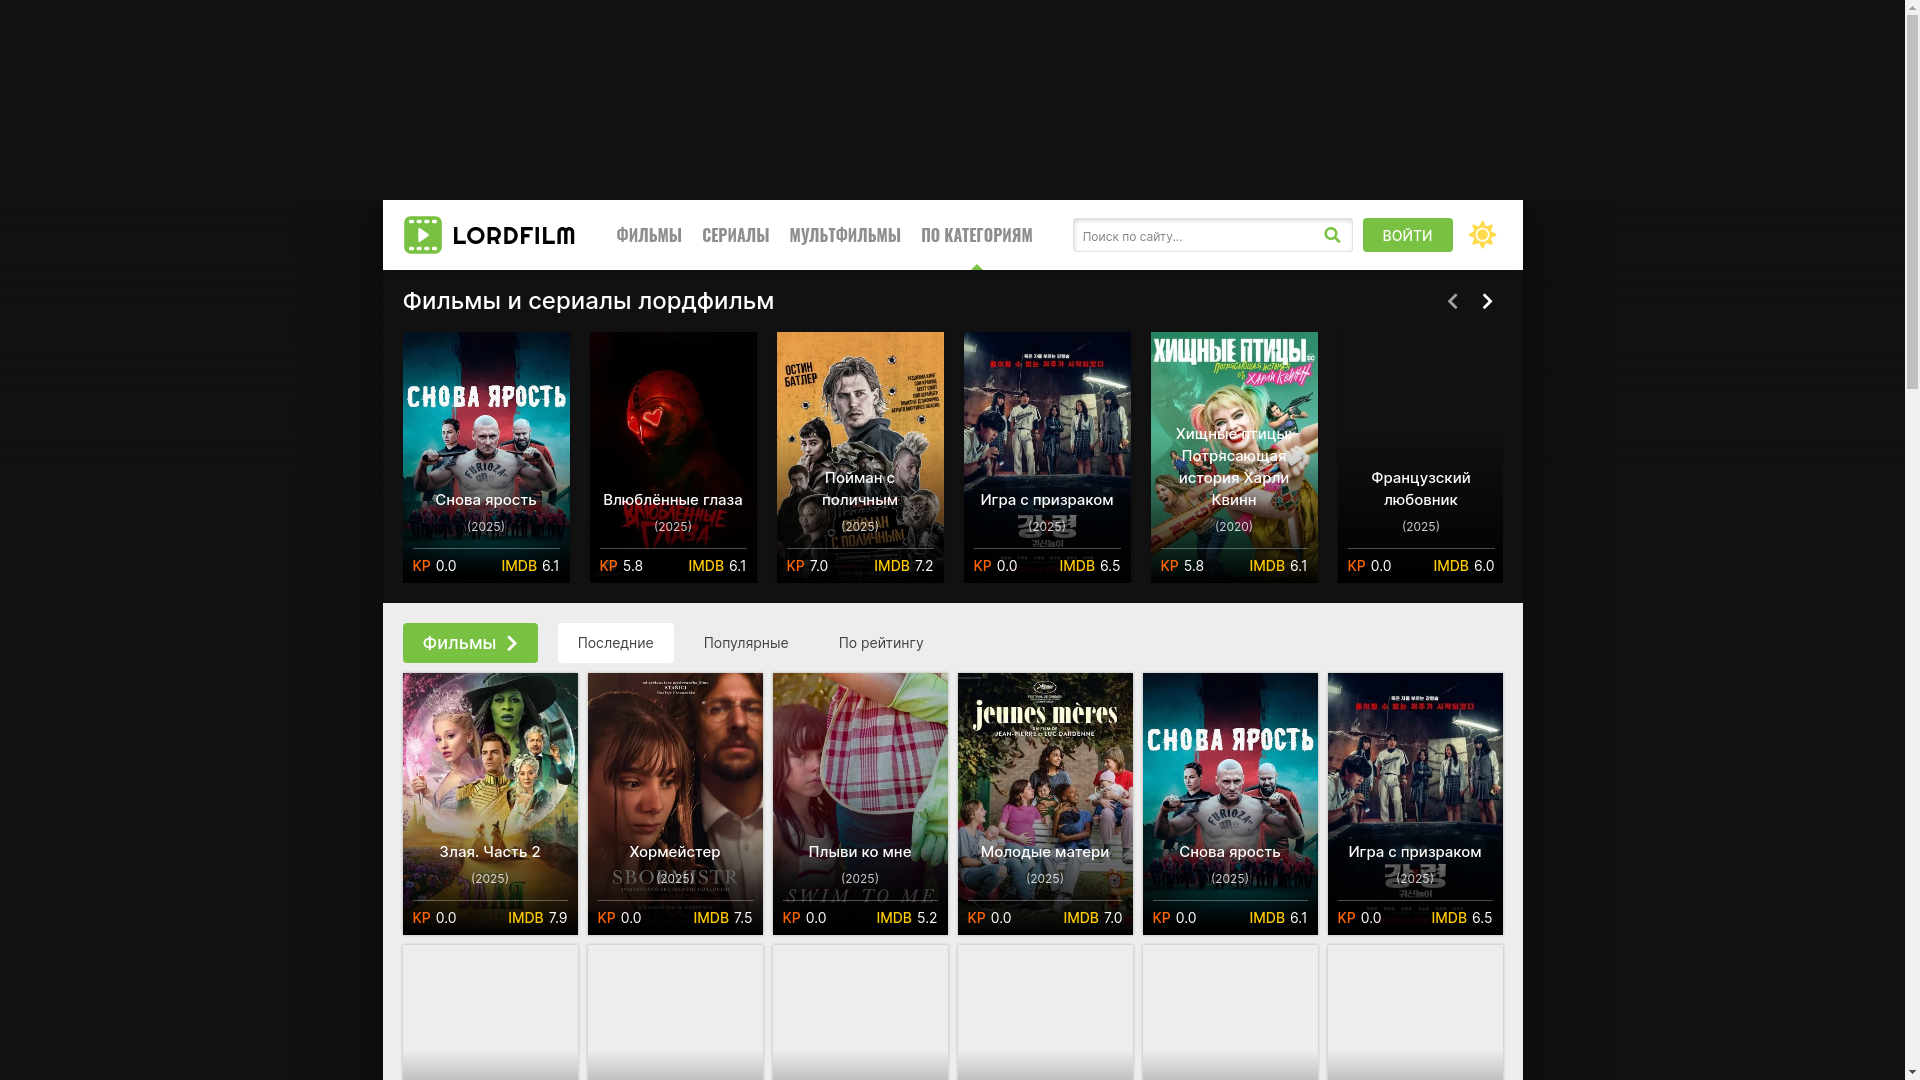Open Игра с призраком card in films grid
This screenshot has width=1920, height=1080.
point(1415,804)
